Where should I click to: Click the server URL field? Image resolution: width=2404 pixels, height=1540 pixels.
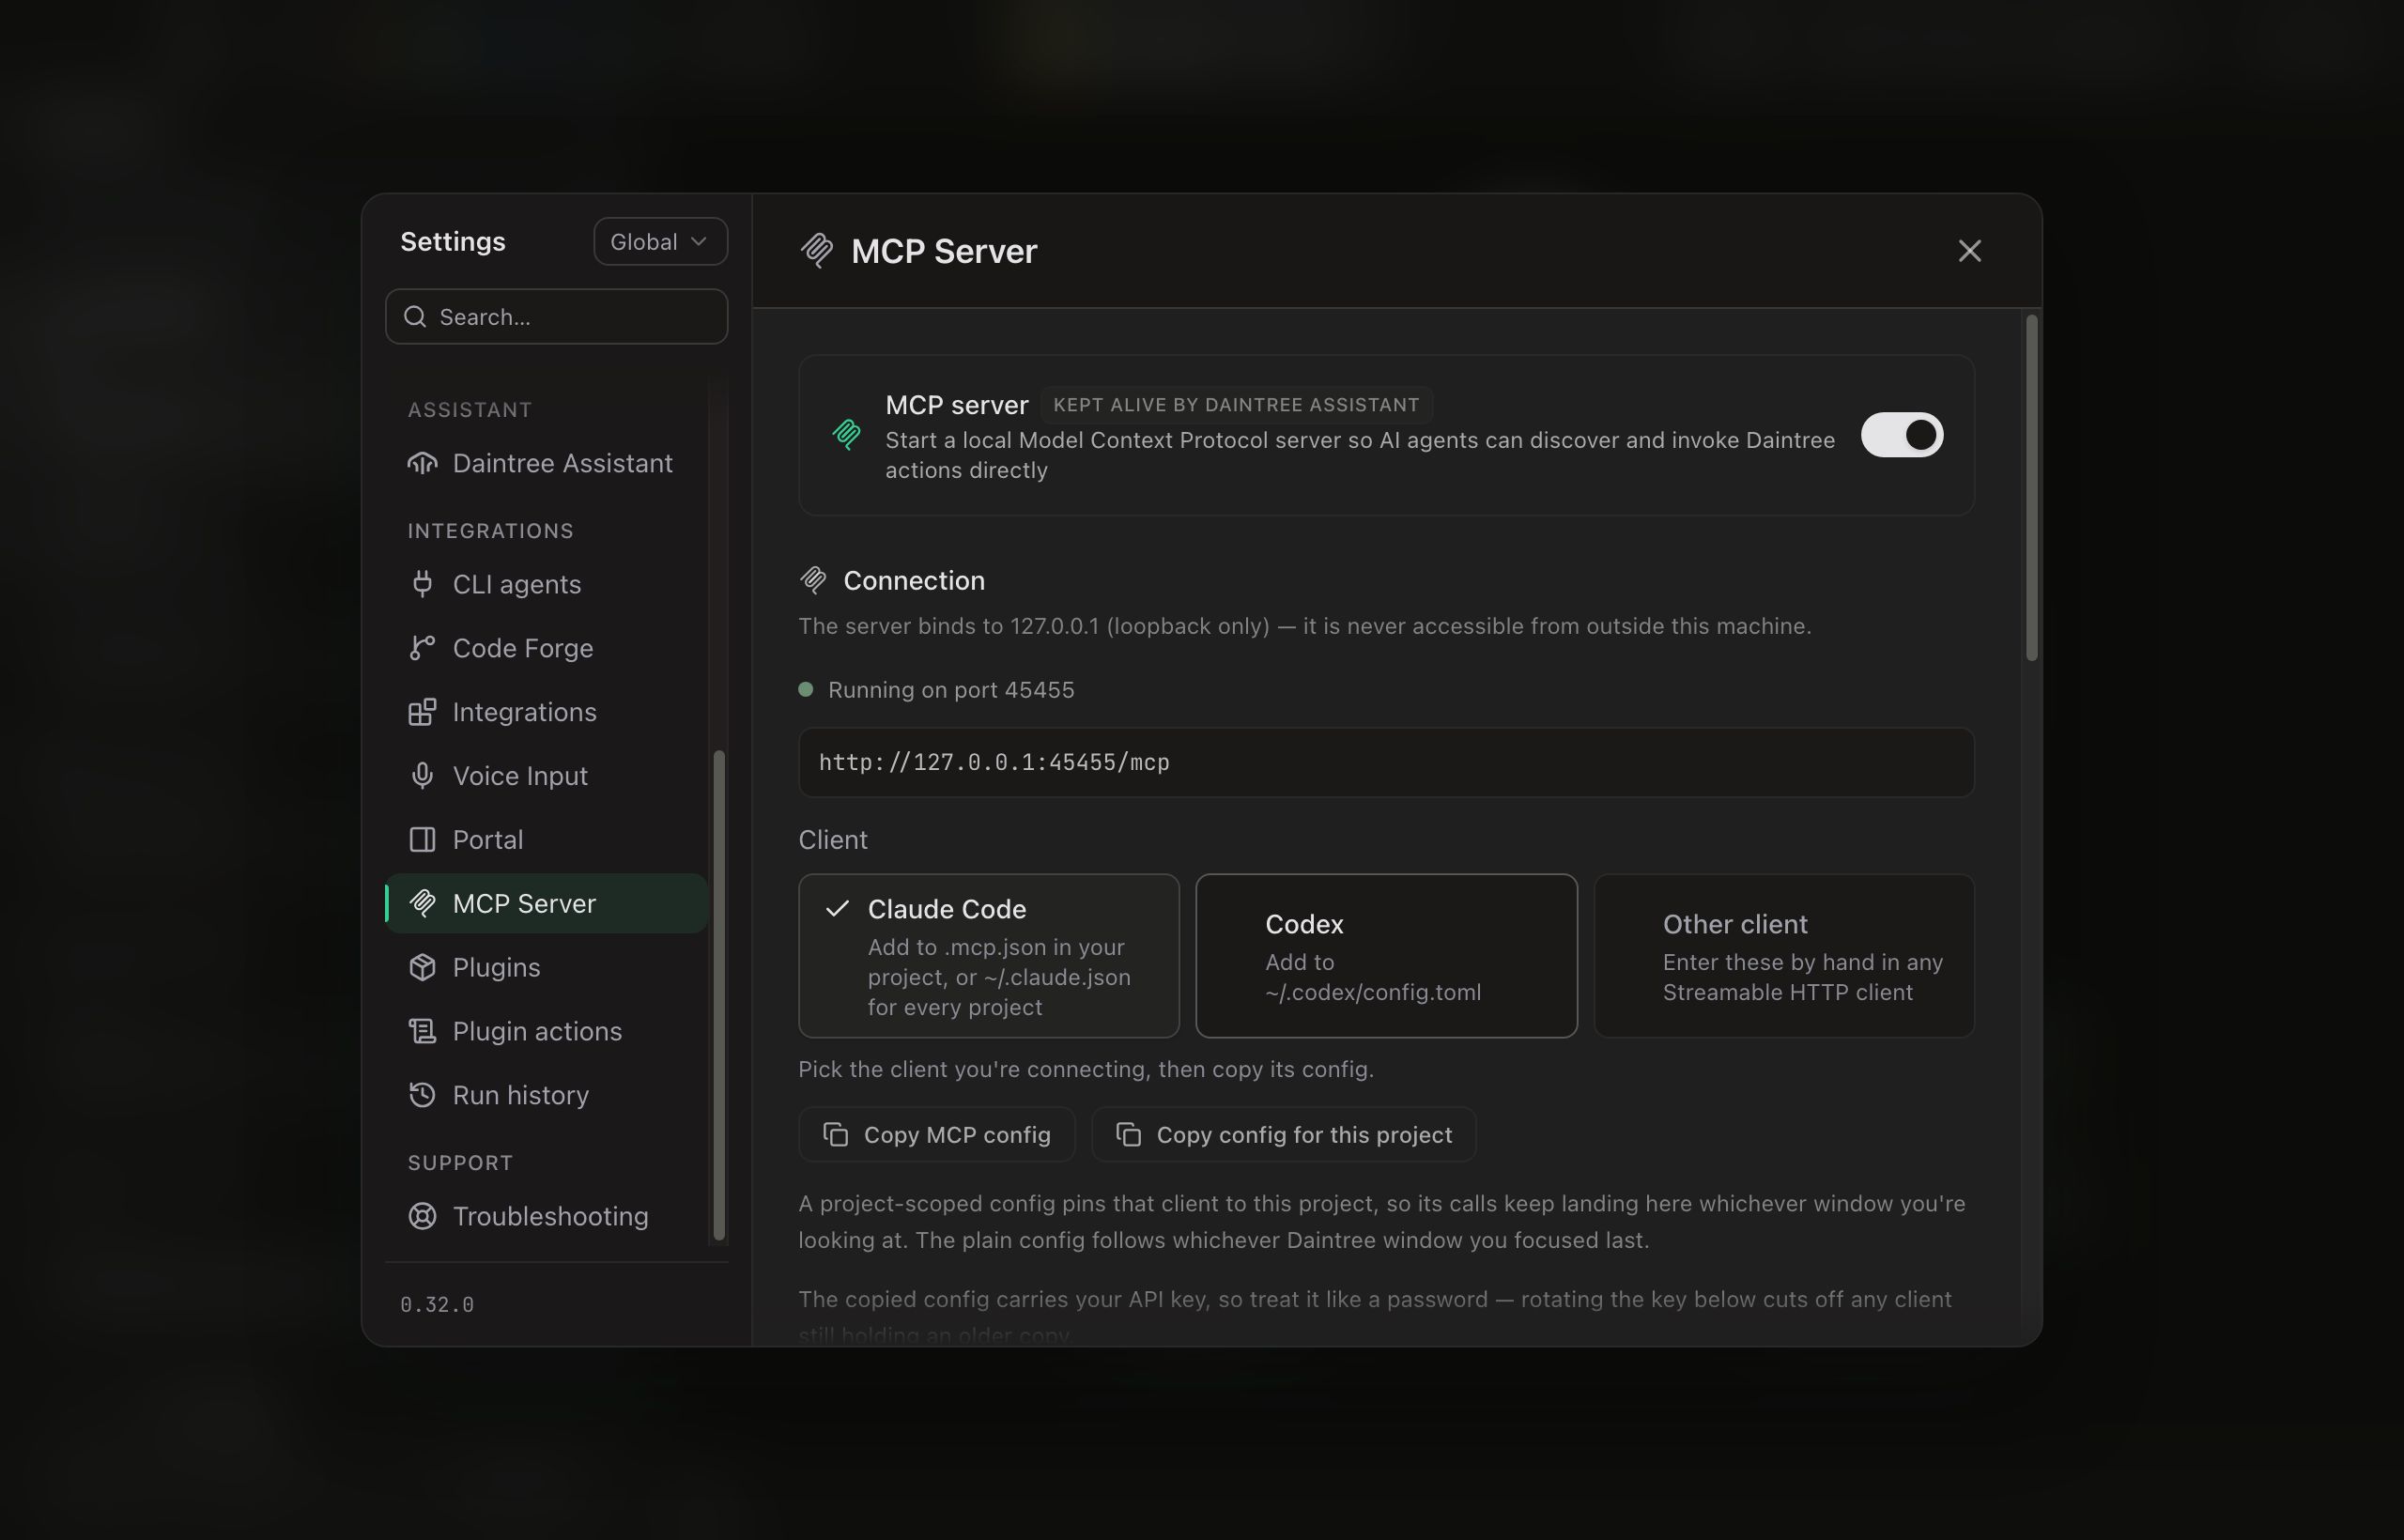[x=1386, y=762]
